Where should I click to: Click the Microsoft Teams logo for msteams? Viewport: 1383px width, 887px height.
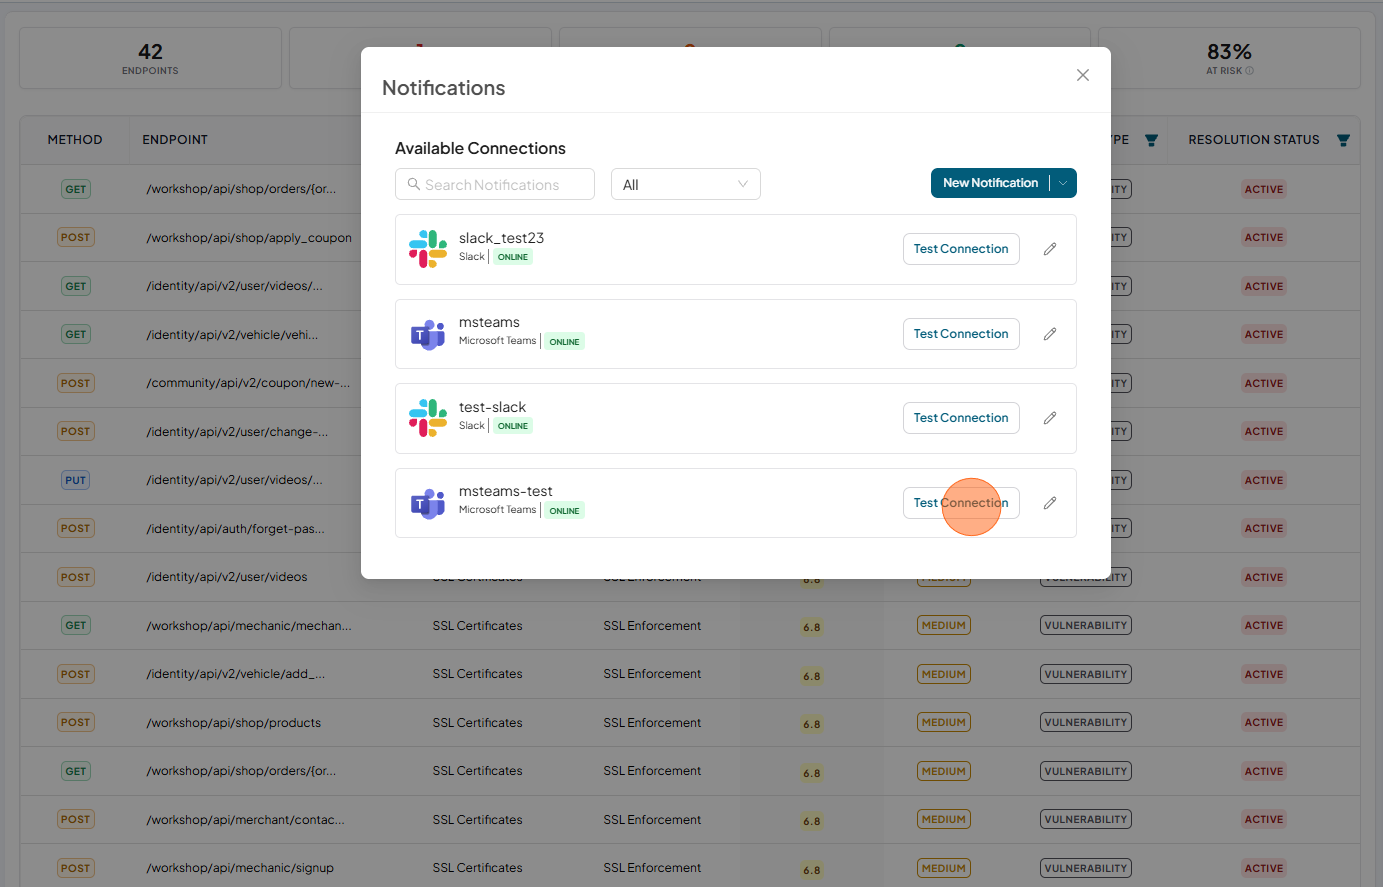[428, 334]
